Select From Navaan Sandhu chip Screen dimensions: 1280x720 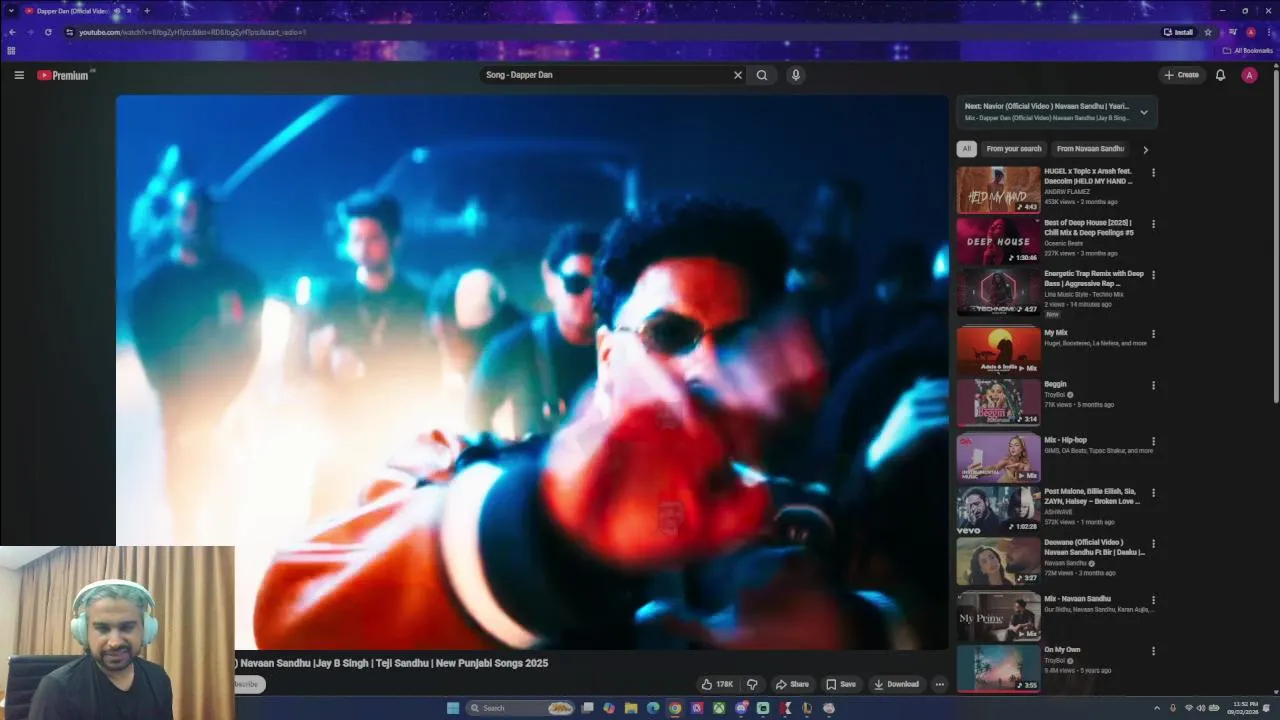point(1090,149)
